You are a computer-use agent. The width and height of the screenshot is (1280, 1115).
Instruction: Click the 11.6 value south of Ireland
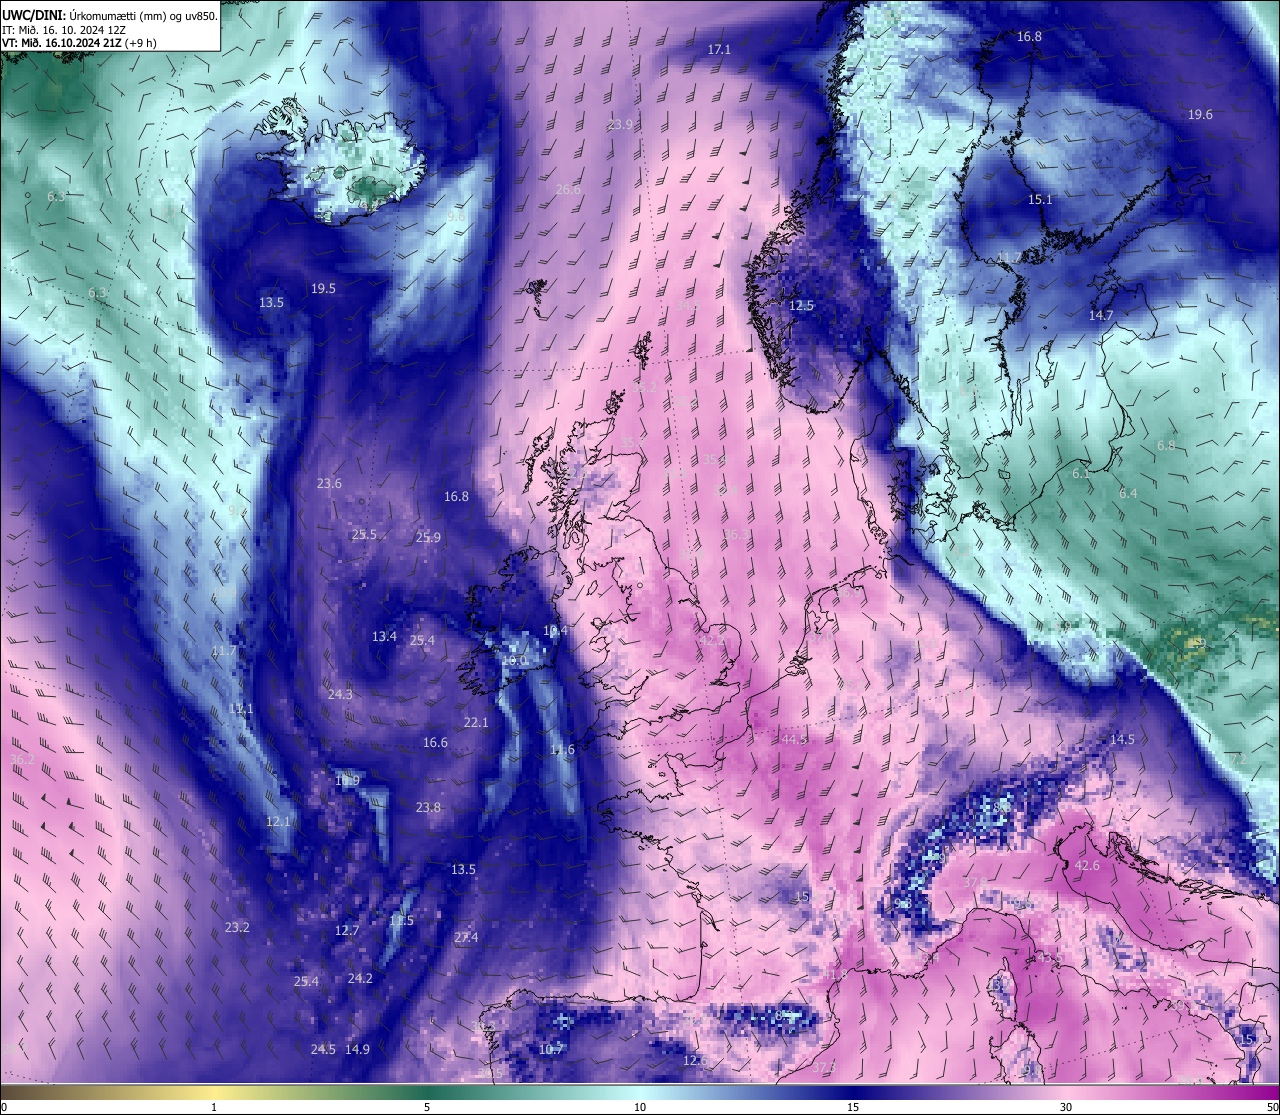[x=563, y=750]
